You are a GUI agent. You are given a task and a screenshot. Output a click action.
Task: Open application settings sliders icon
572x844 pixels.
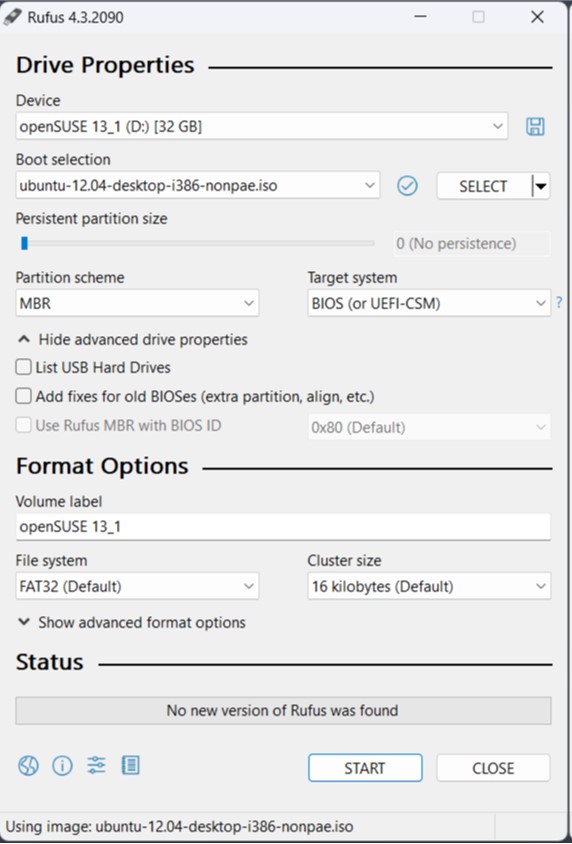pyautogui.click(x=96, y=765)
